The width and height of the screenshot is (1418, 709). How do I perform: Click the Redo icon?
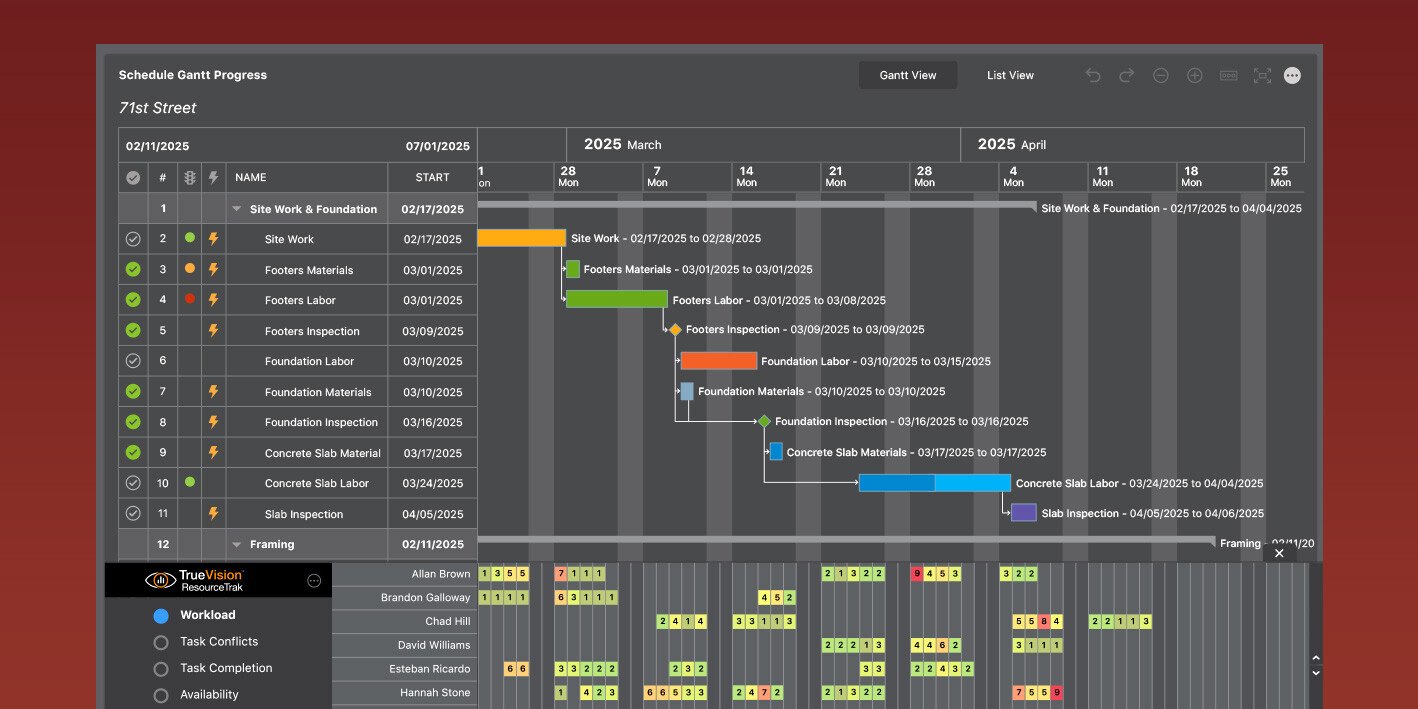click(1126, 75)
